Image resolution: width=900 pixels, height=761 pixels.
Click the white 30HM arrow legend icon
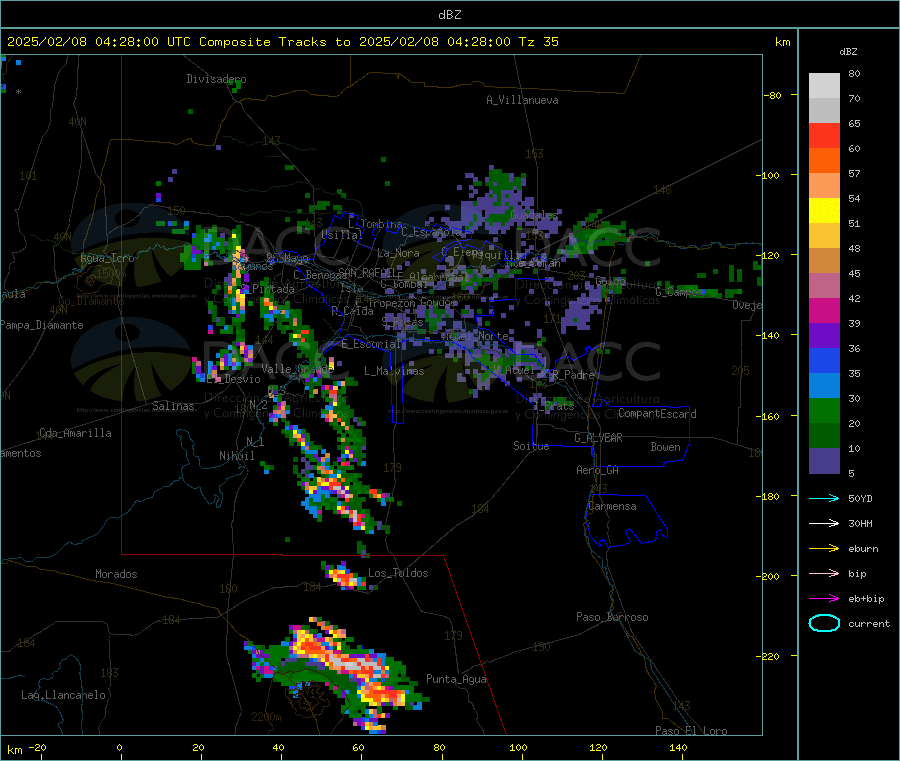pyautogui.click(x=824, y=523)
